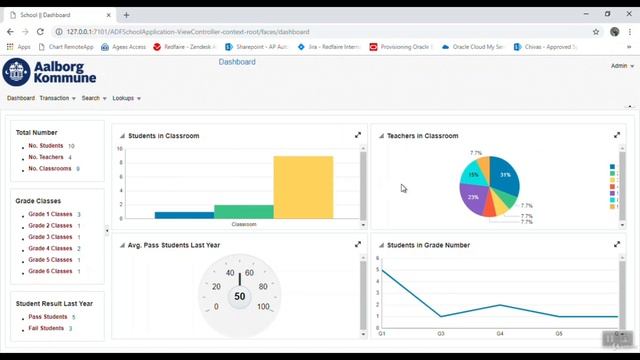Open the Lookups menu

click(127, 98)
